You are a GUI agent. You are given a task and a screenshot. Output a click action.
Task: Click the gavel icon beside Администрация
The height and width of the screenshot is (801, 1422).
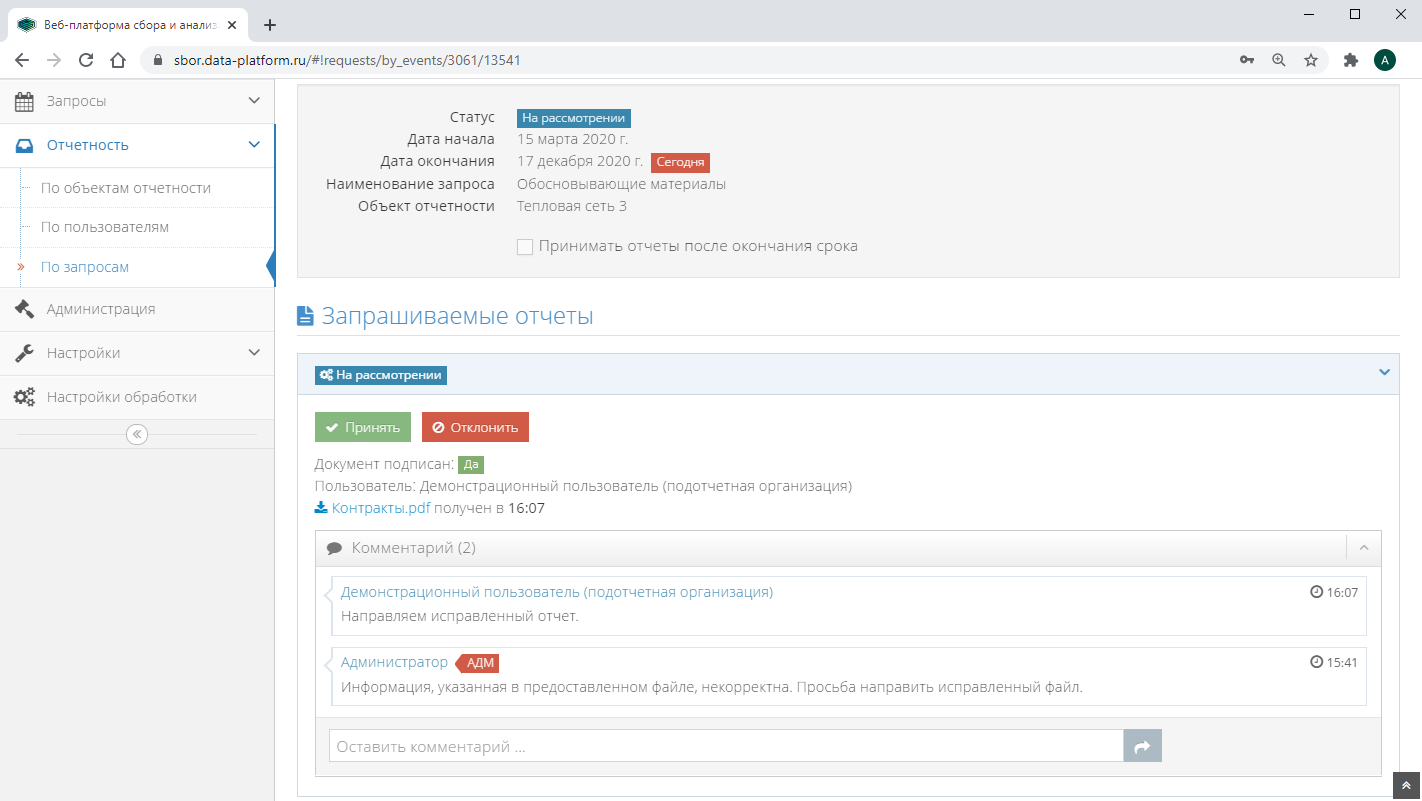(x=24, y=309)
